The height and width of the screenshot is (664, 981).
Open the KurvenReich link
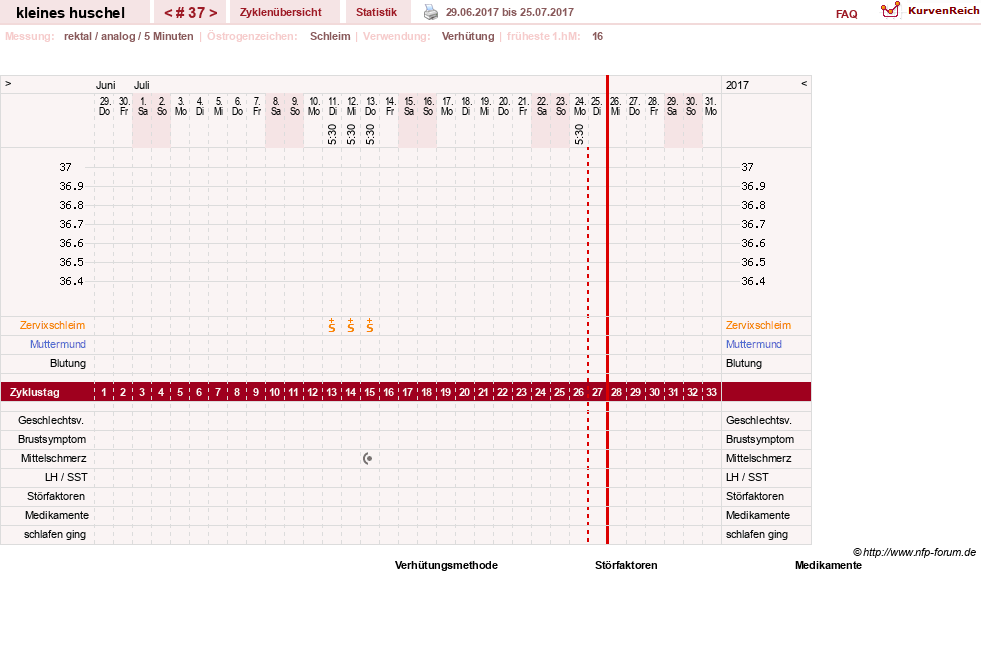943,11
